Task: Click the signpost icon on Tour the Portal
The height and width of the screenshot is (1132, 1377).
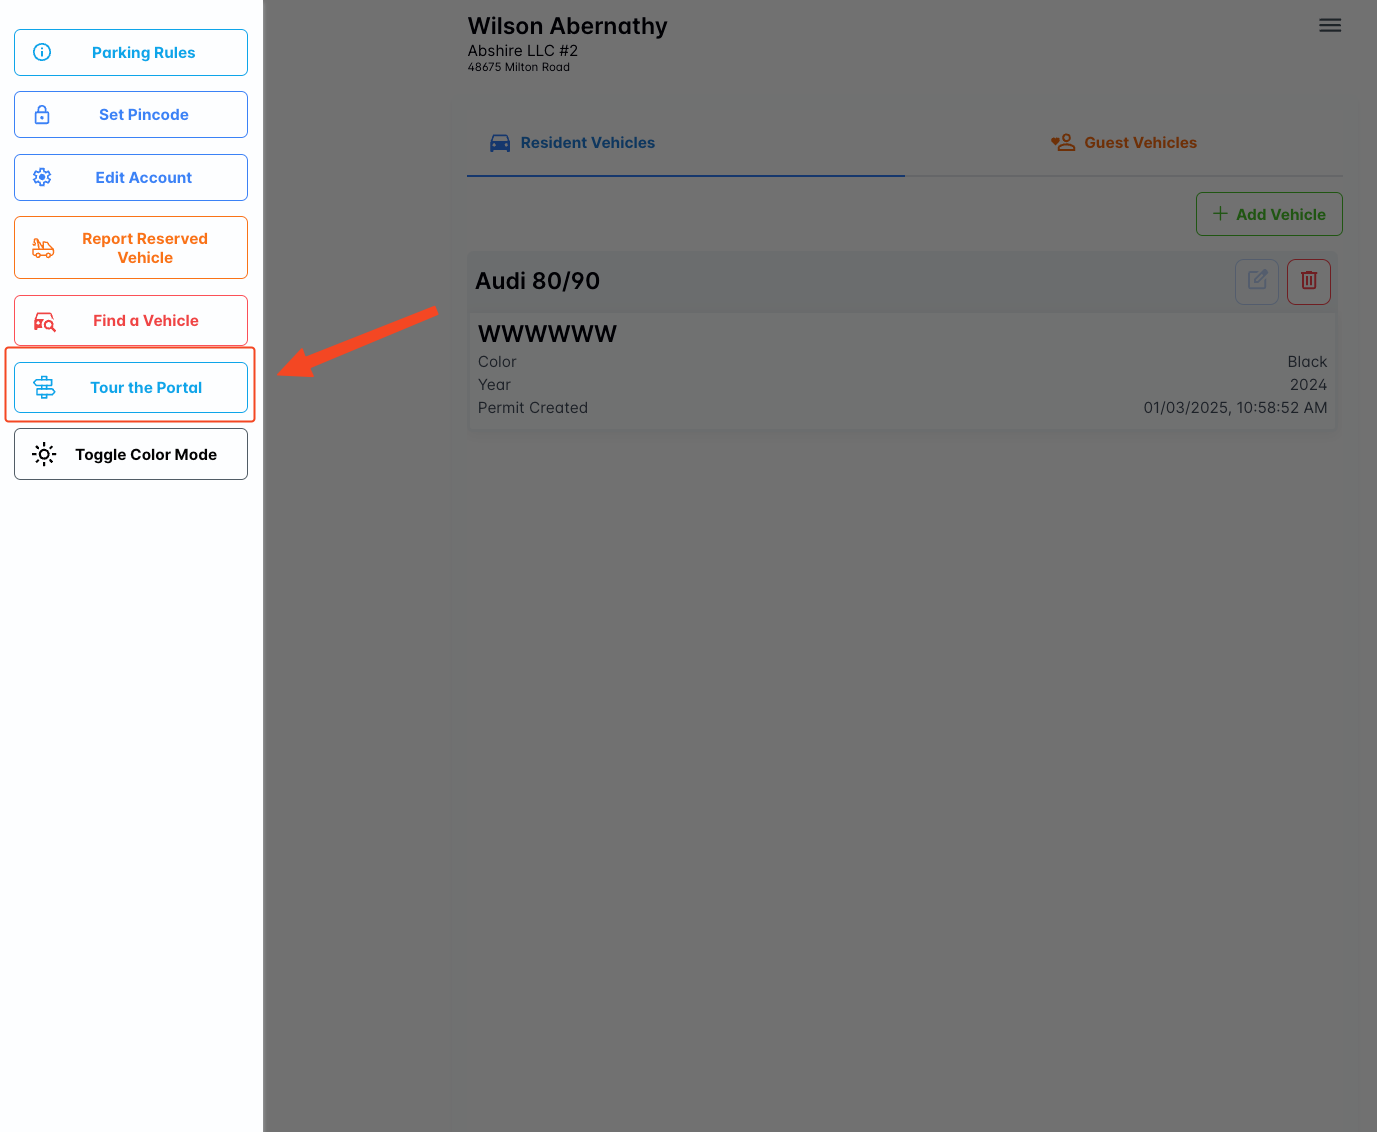Action: coord(44,388)
